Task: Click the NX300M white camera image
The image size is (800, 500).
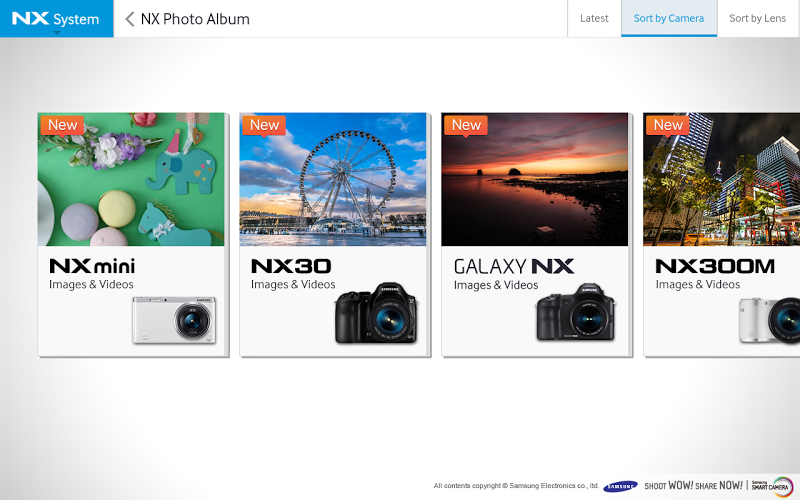Action: point(769,321)
